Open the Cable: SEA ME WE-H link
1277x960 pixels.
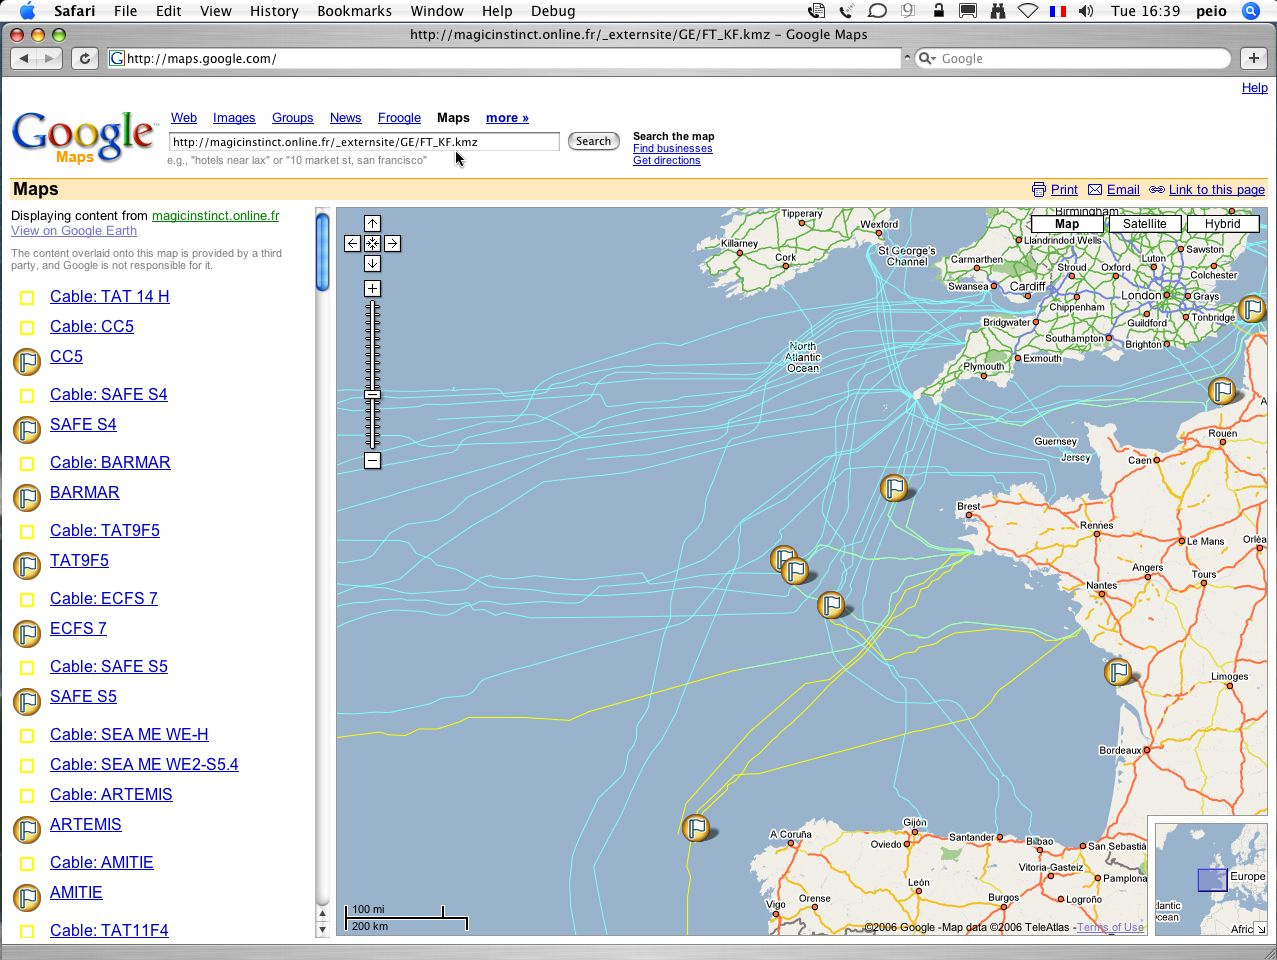(129, 734)
